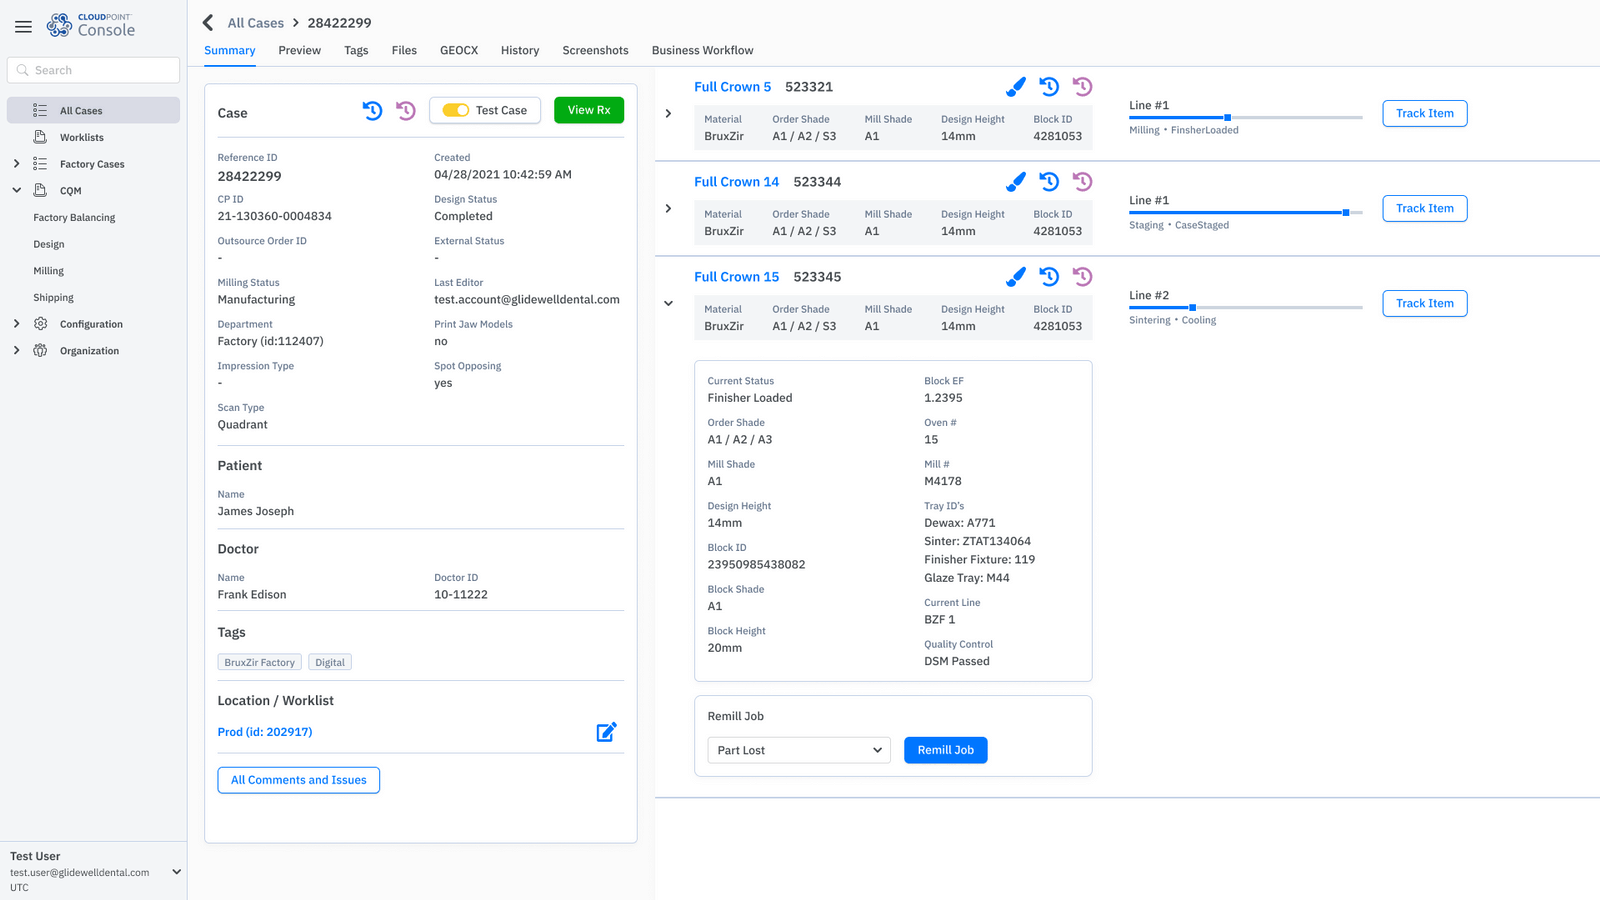Open the Business Workflow tab

703,50
